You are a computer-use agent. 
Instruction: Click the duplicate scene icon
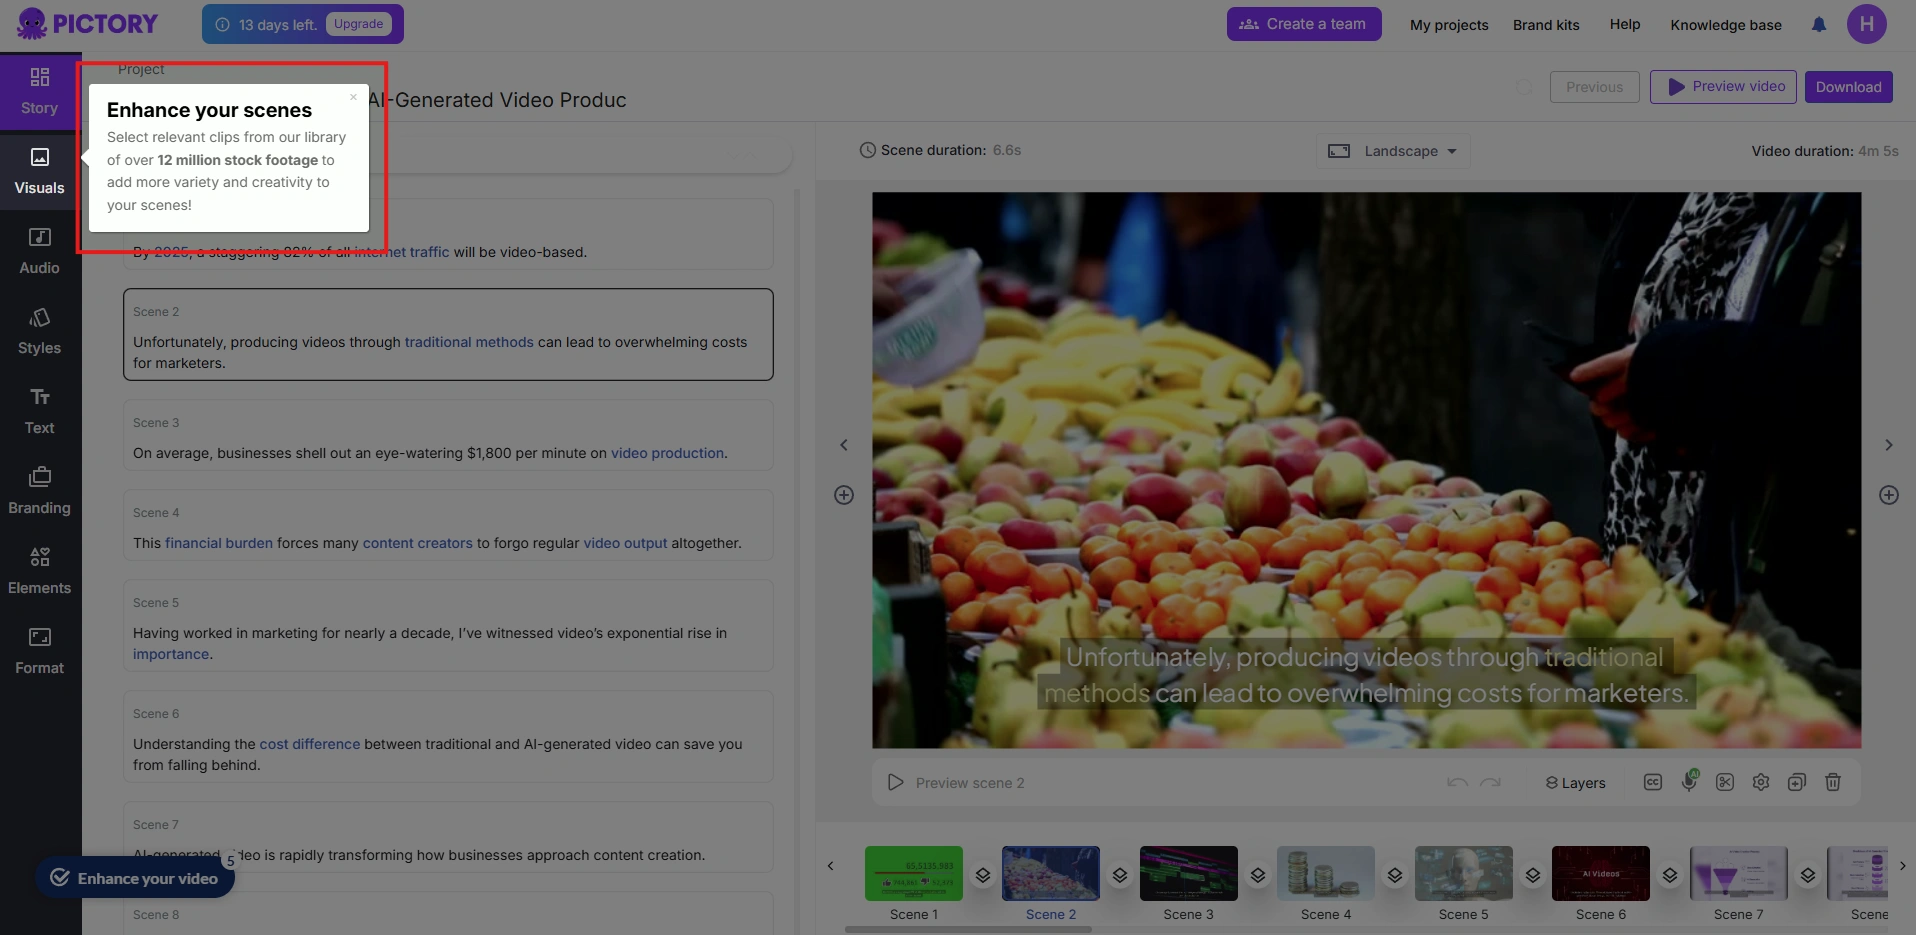1797,782
